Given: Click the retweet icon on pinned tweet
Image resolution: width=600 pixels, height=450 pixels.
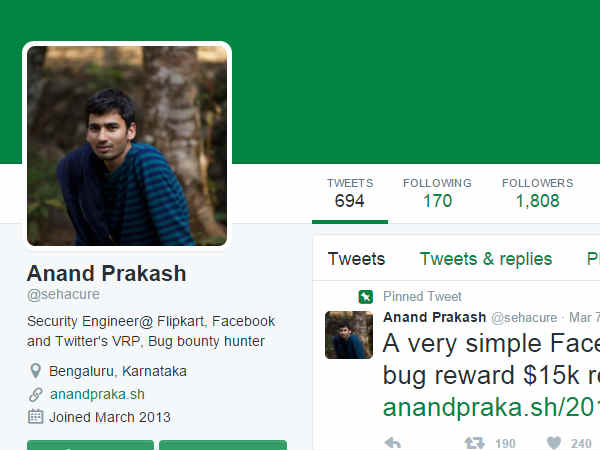Looking at the screenshot, I should pos(474,443).
